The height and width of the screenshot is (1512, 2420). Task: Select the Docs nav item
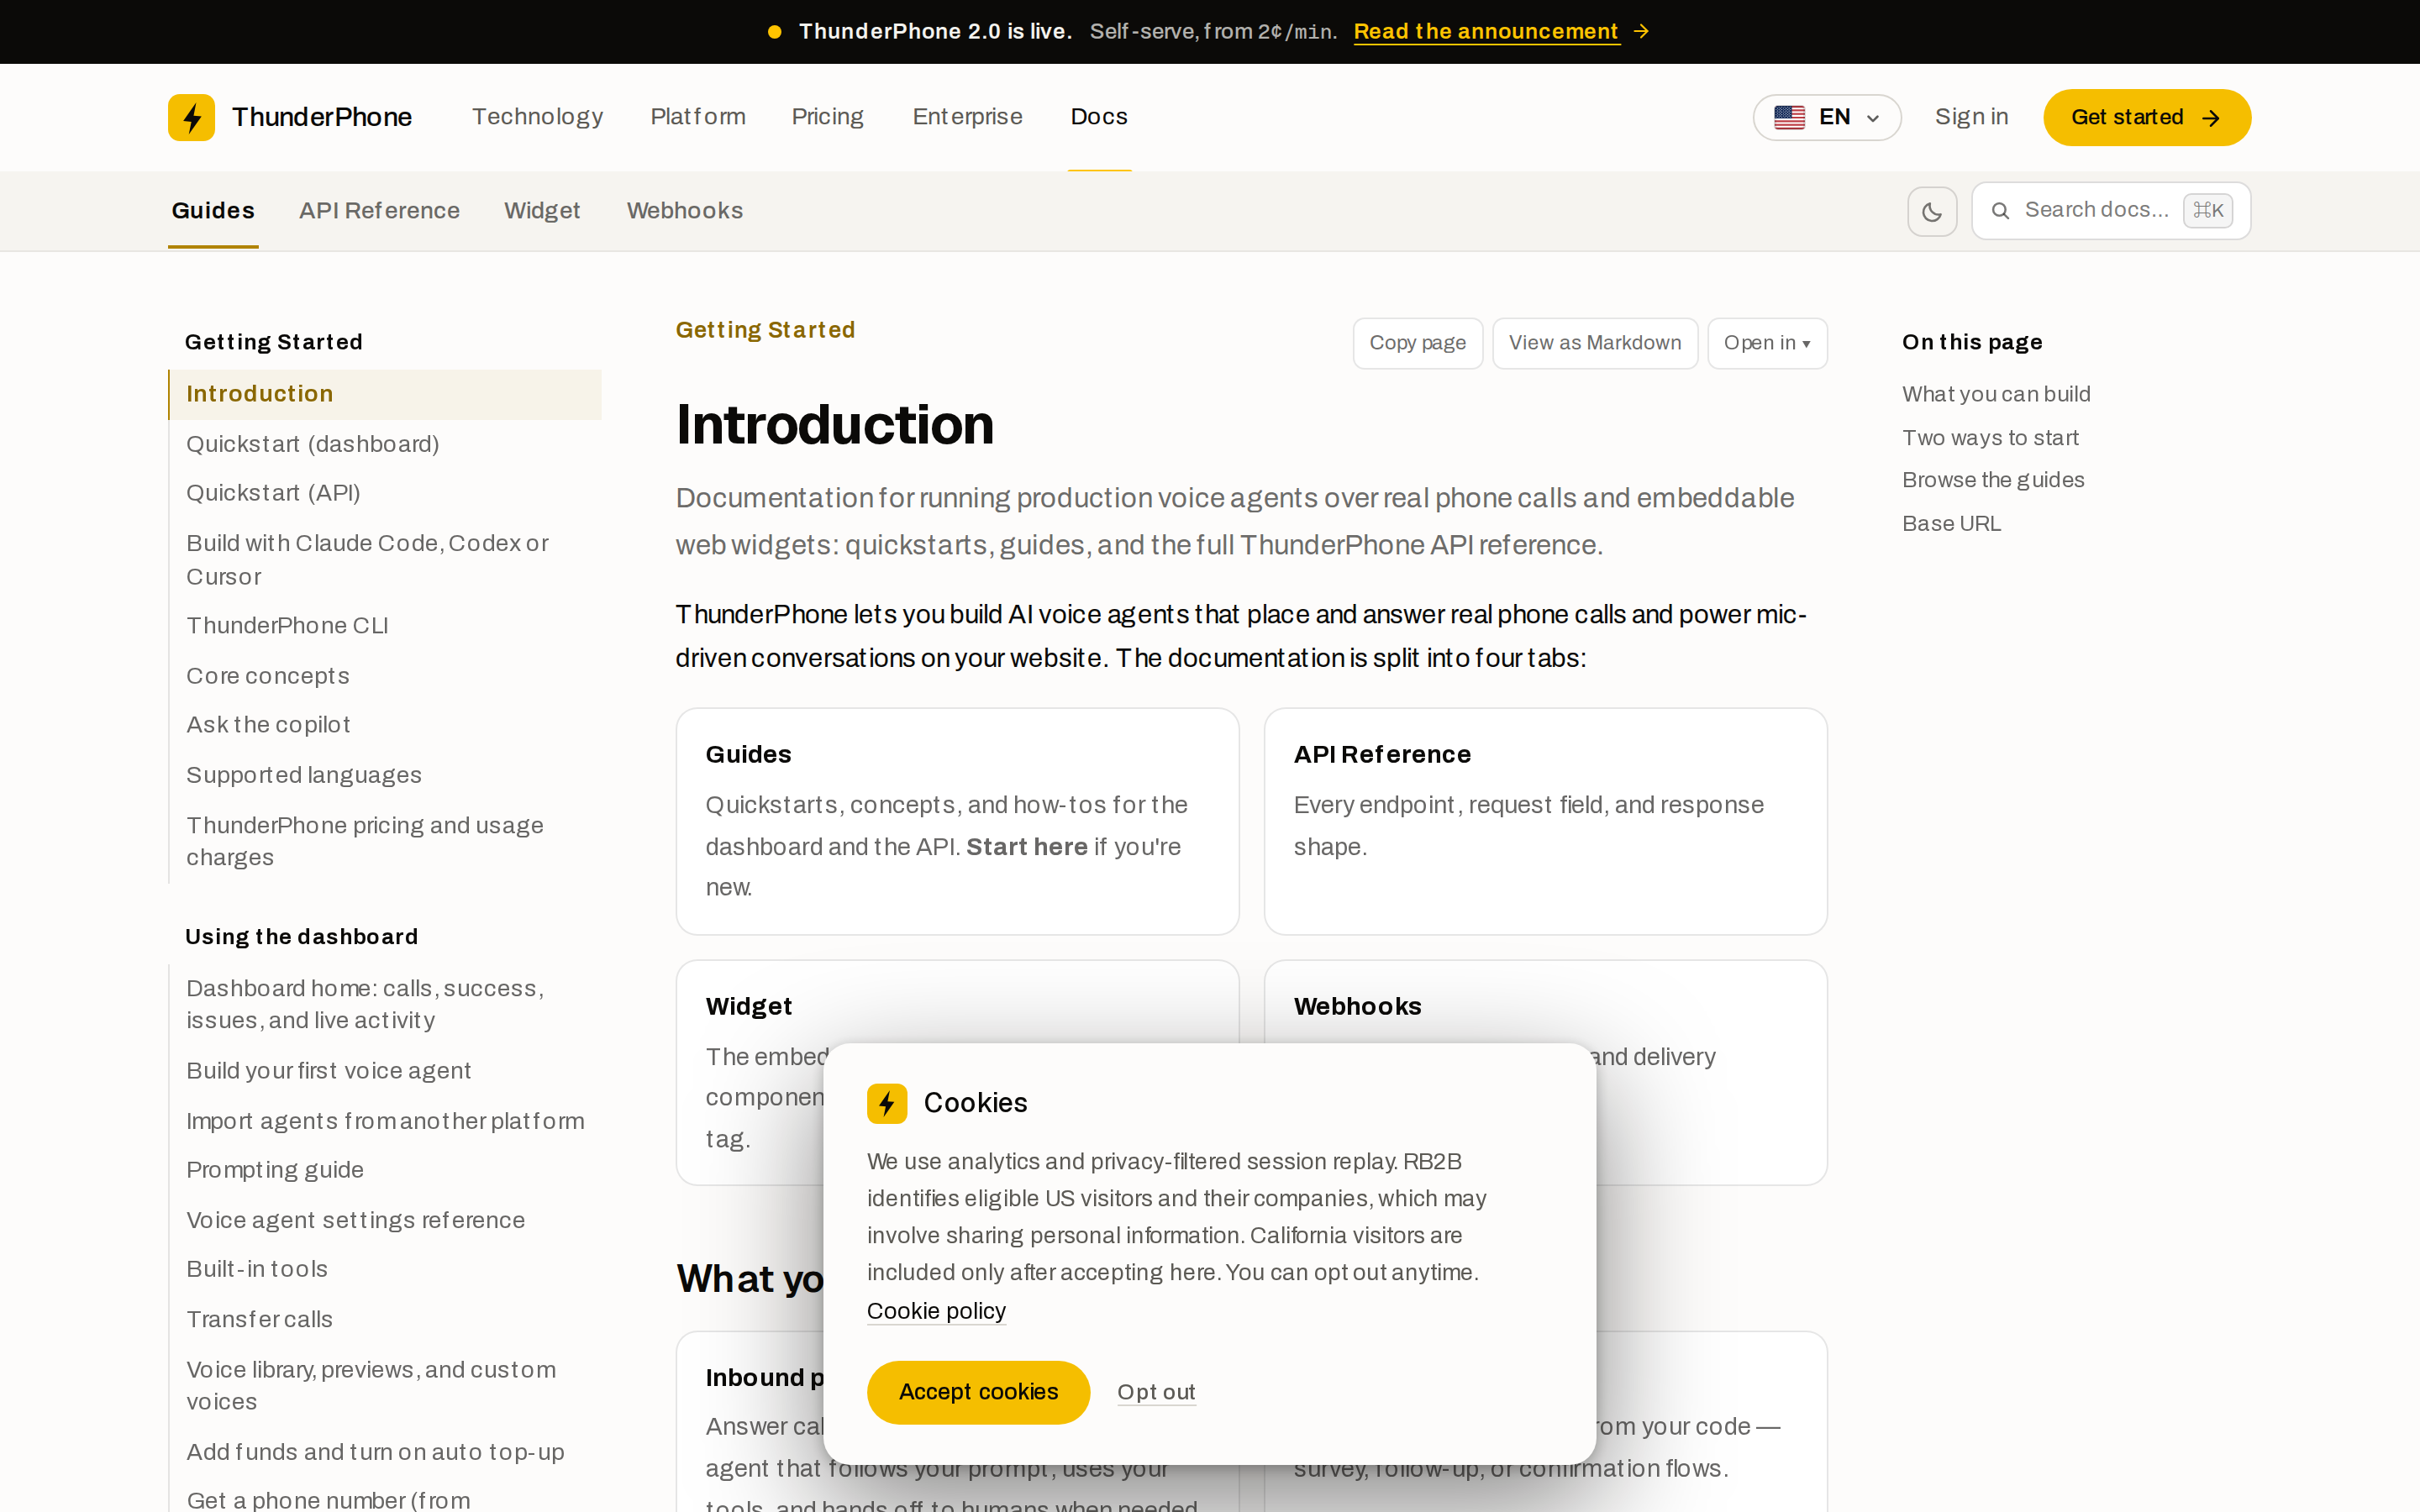pos(1099,117)
